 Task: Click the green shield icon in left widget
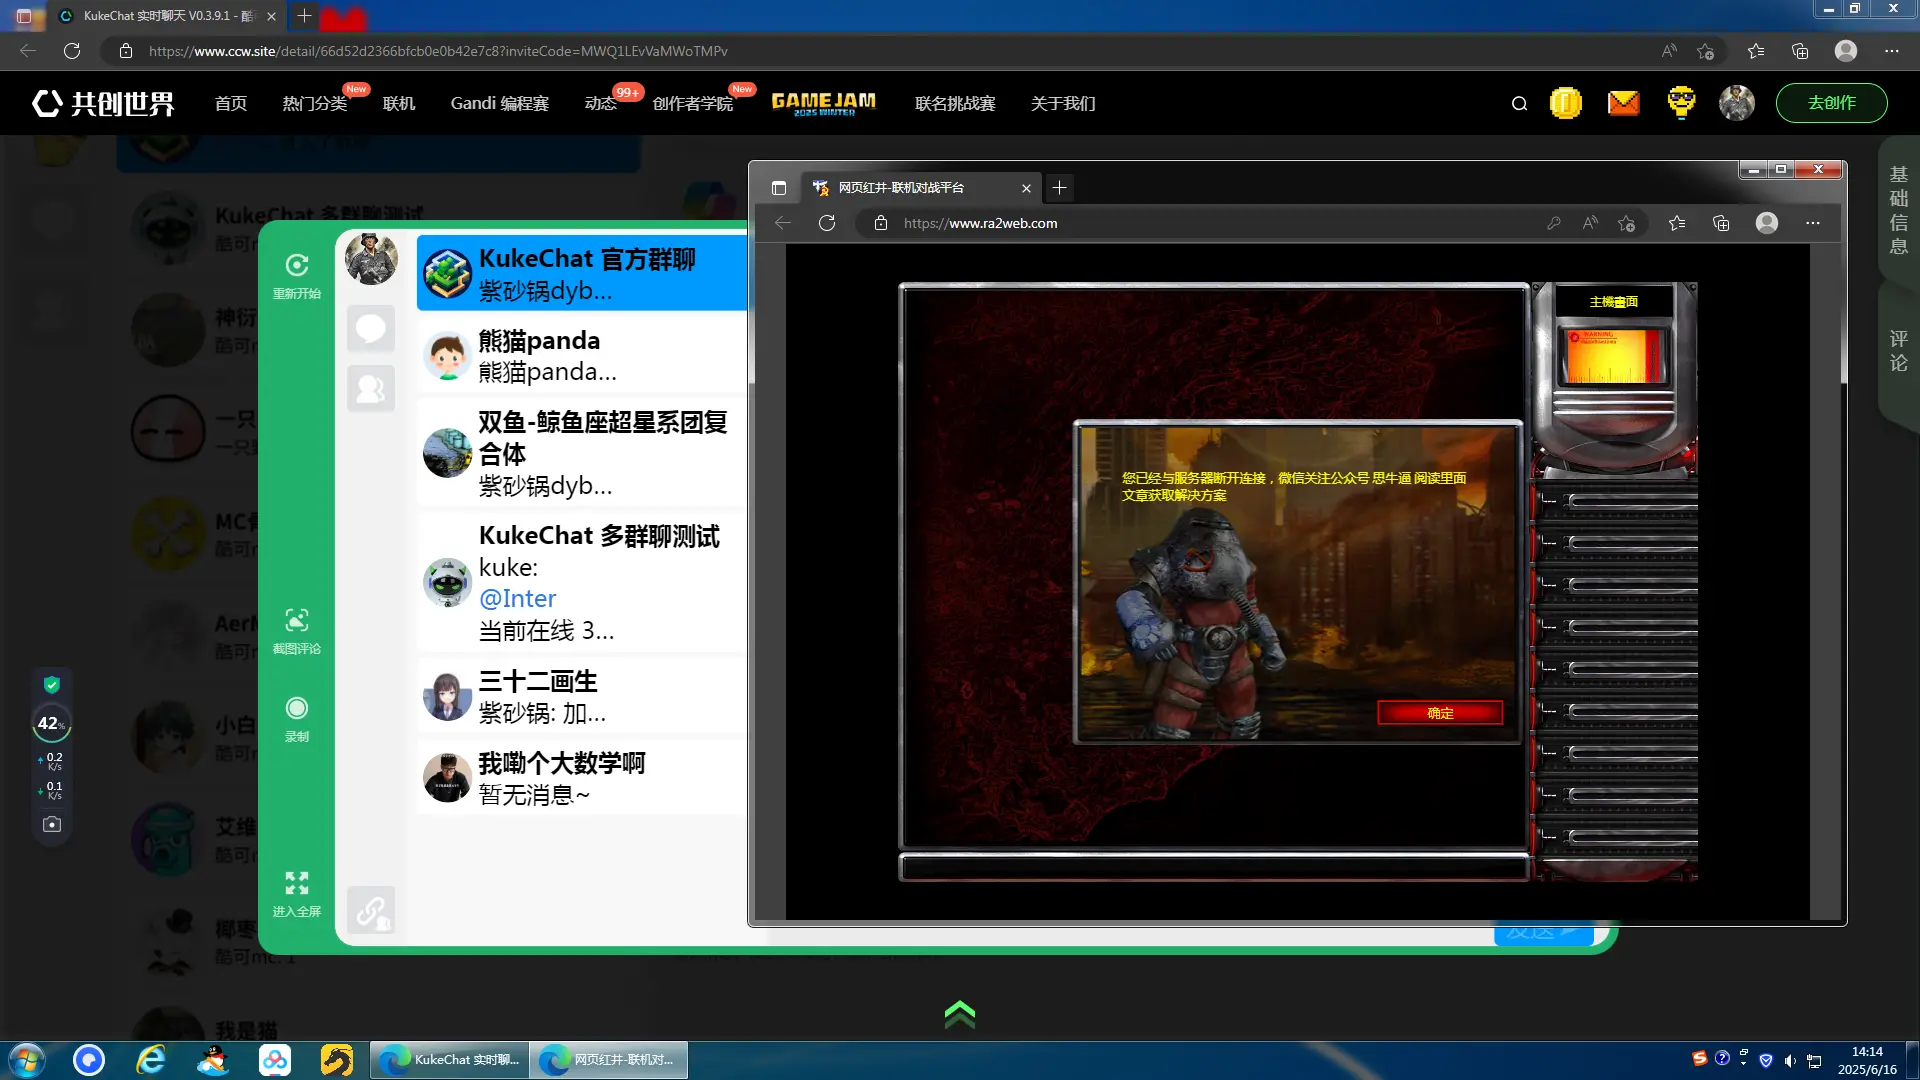click(x=52, y=685)
